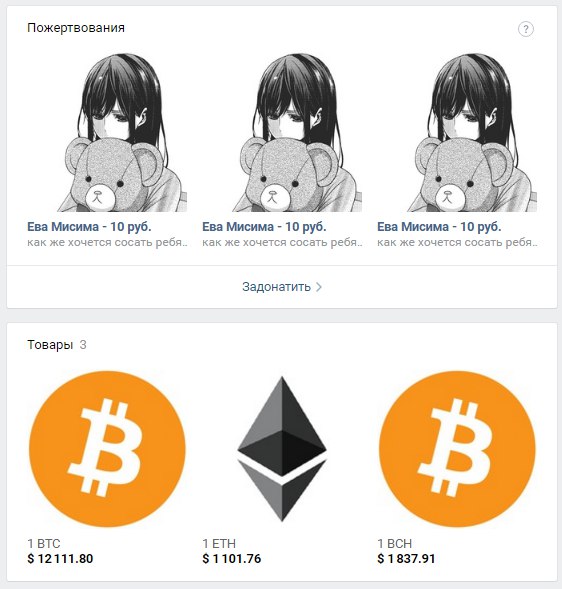Click the Пожертвования section title
This screenshot has height=589, width=562.
tap(76, 28)
